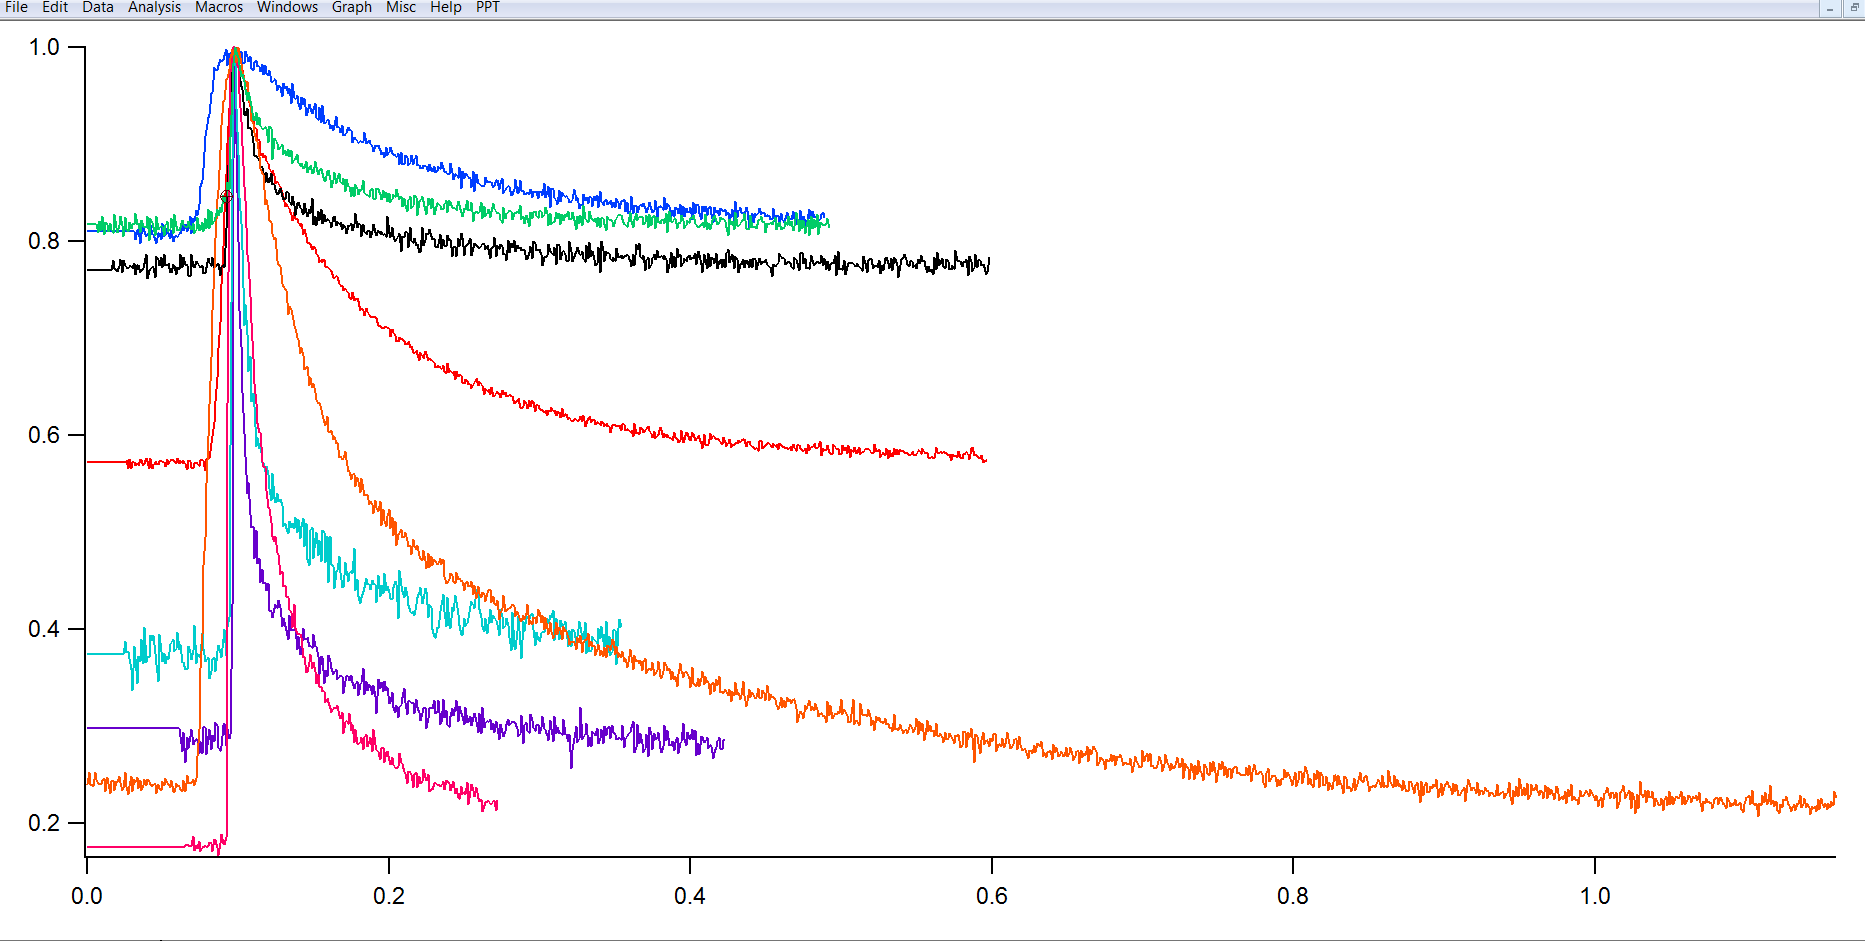Open the PPT menu
1865x941 pixels.
(x=485, y=7)
